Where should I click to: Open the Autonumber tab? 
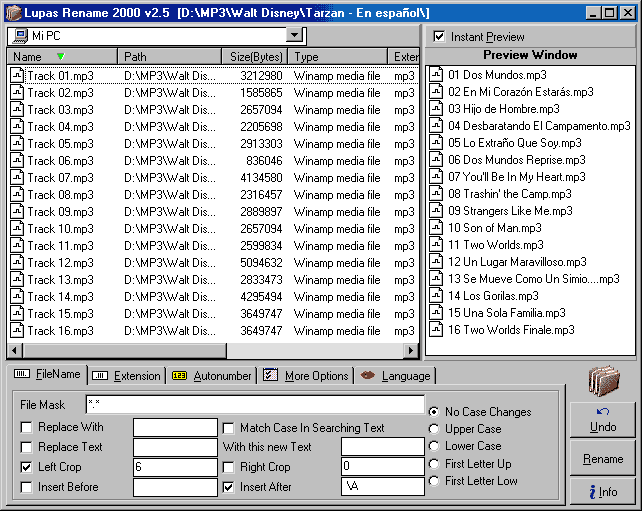(x=212, y=375)
